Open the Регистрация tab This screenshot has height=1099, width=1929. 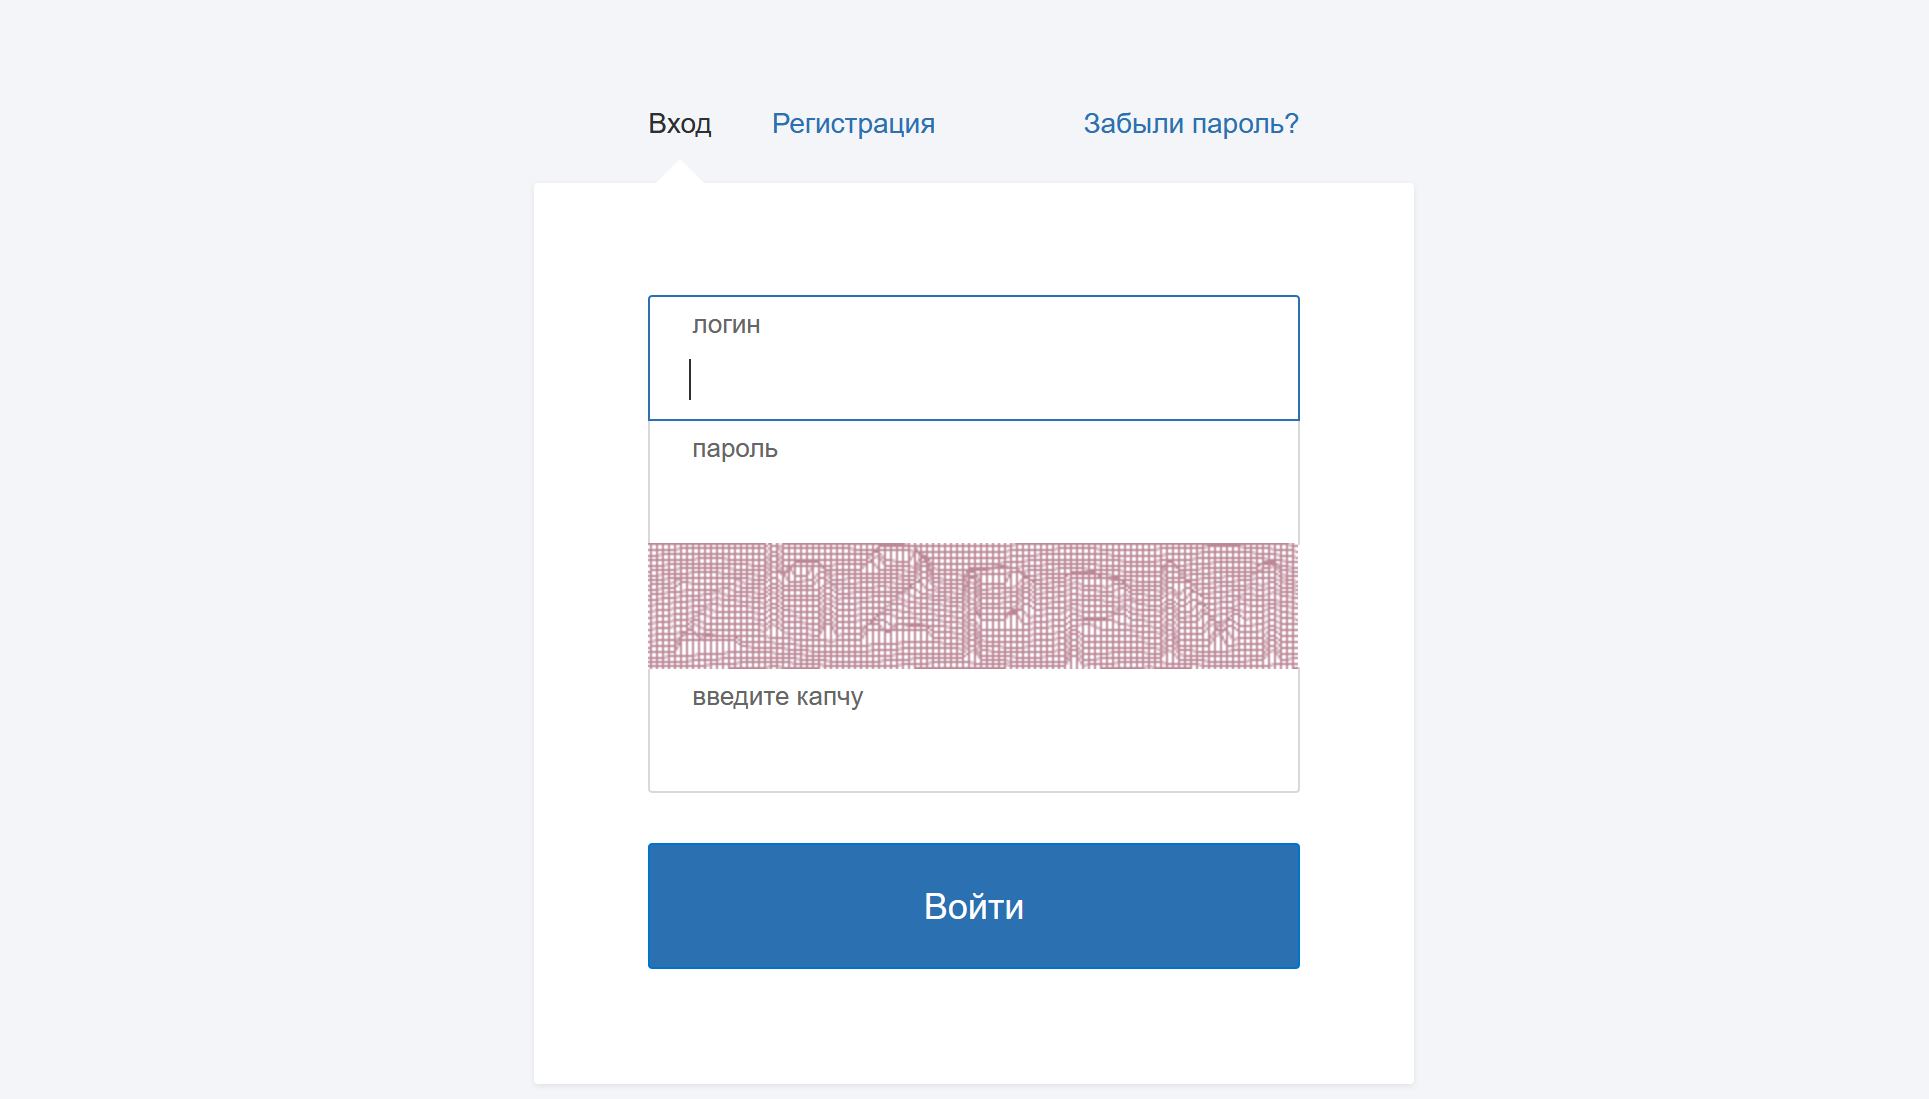click(x=853, y=124)
